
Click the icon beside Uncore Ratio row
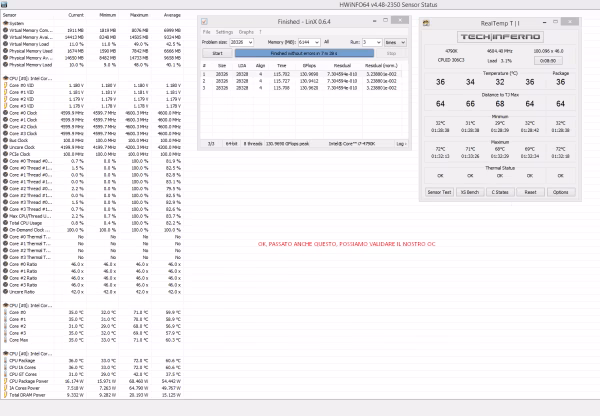(5, 292)
